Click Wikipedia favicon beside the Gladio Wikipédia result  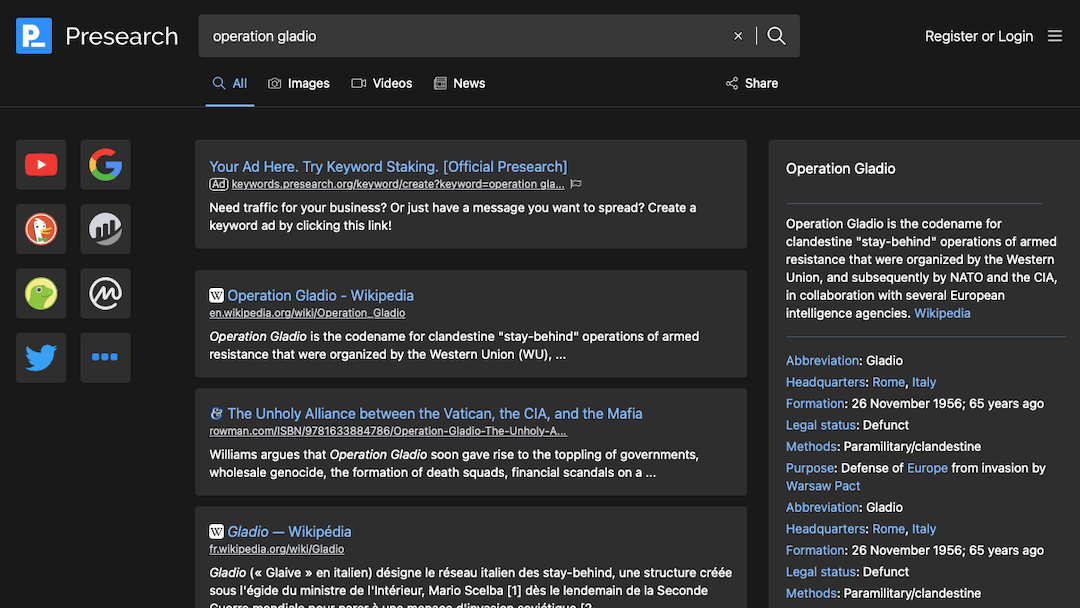tap(216, 532)
